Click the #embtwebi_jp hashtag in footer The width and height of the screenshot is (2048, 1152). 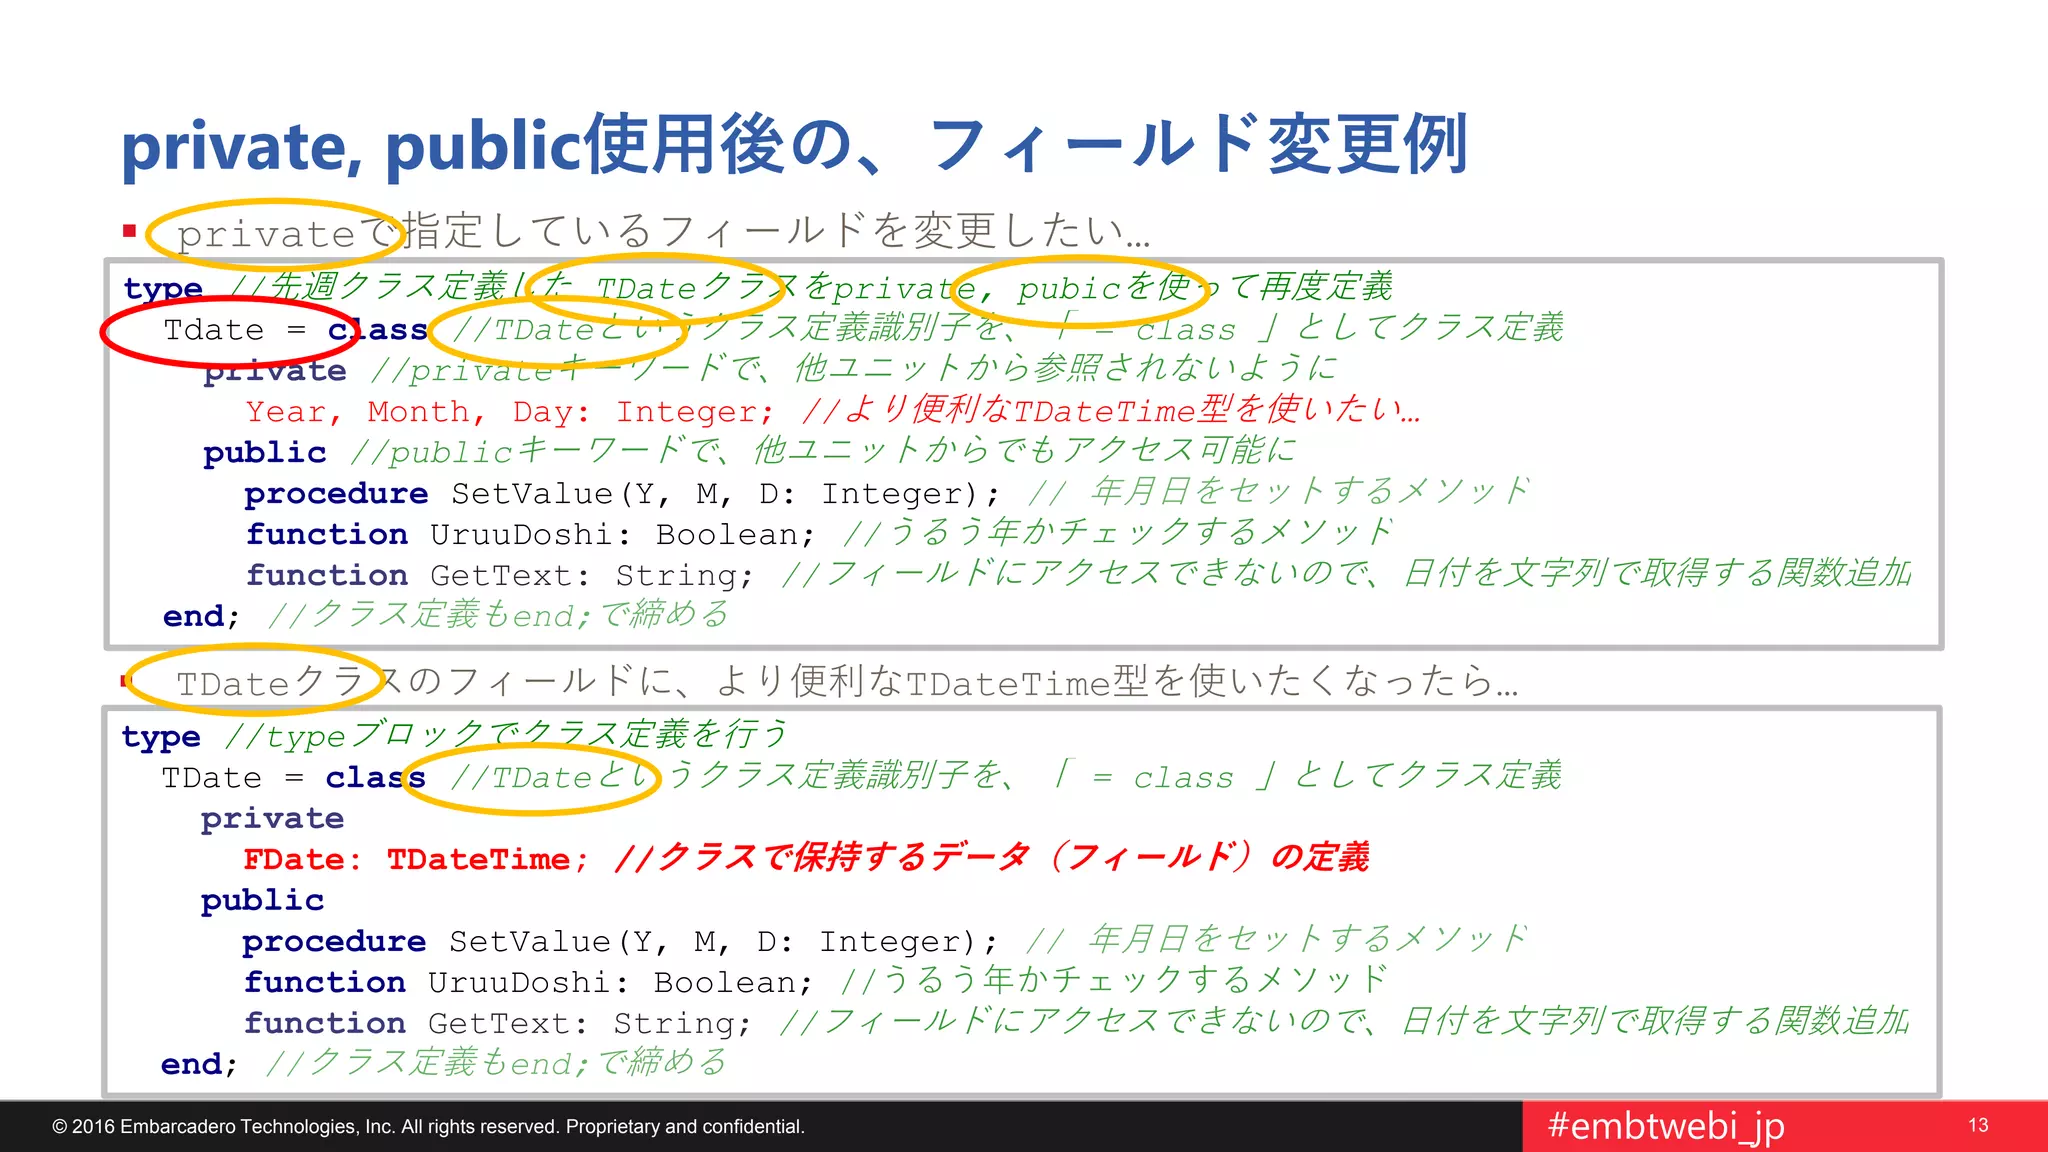pos(1665,1126)
